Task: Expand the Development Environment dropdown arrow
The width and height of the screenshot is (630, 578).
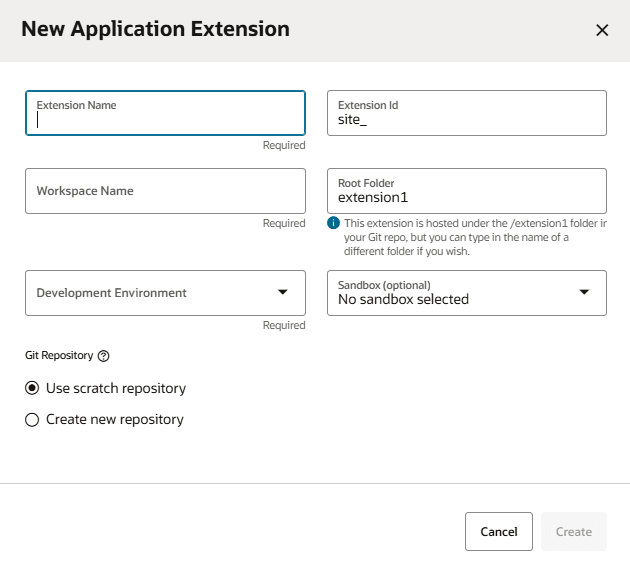Action: pos(284,293)
